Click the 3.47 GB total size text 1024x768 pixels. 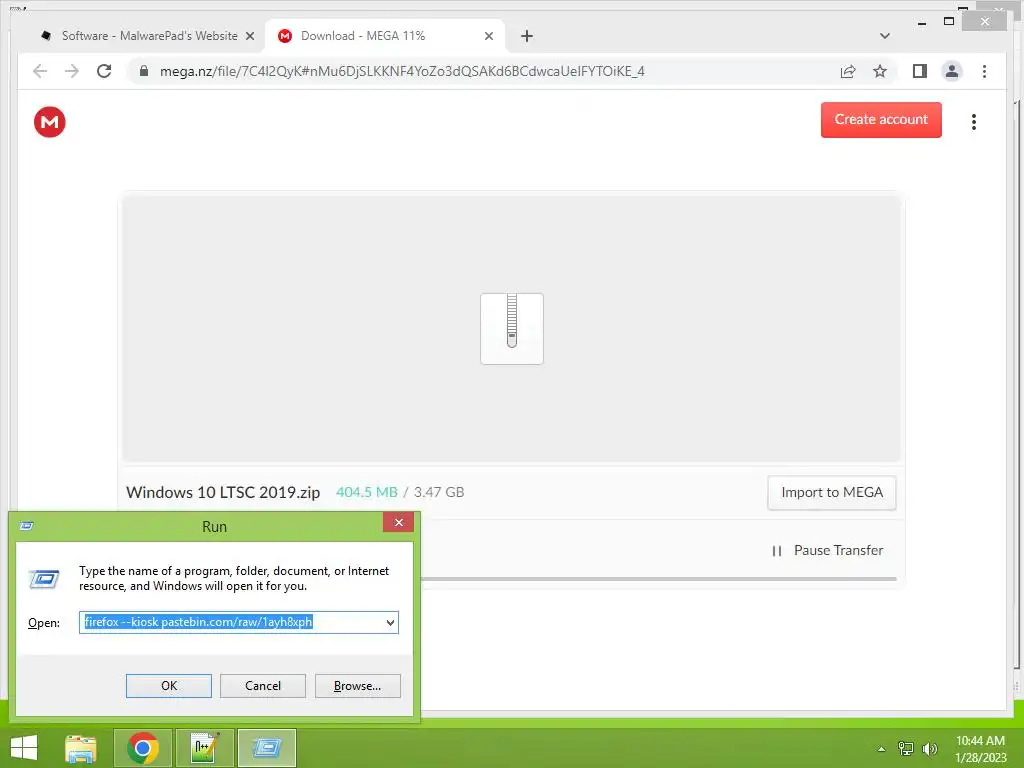pyautogui.click(x=439, y=492)
